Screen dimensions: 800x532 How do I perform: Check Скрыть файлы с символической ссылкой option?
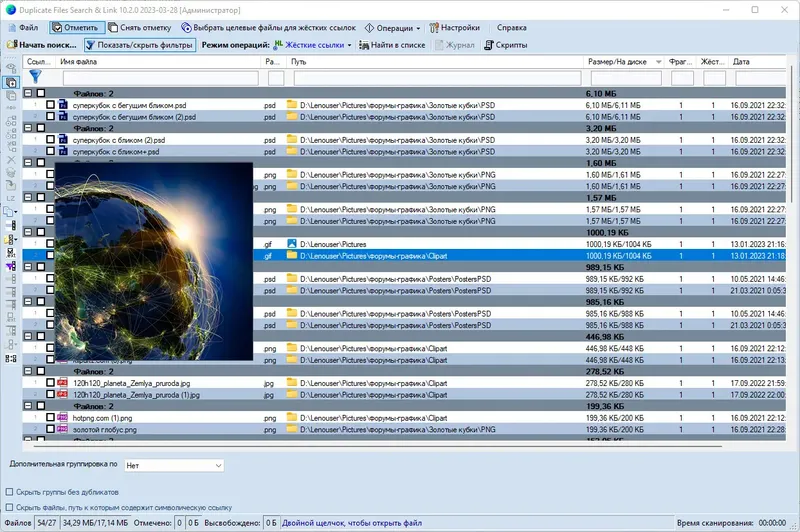point(10,507)
